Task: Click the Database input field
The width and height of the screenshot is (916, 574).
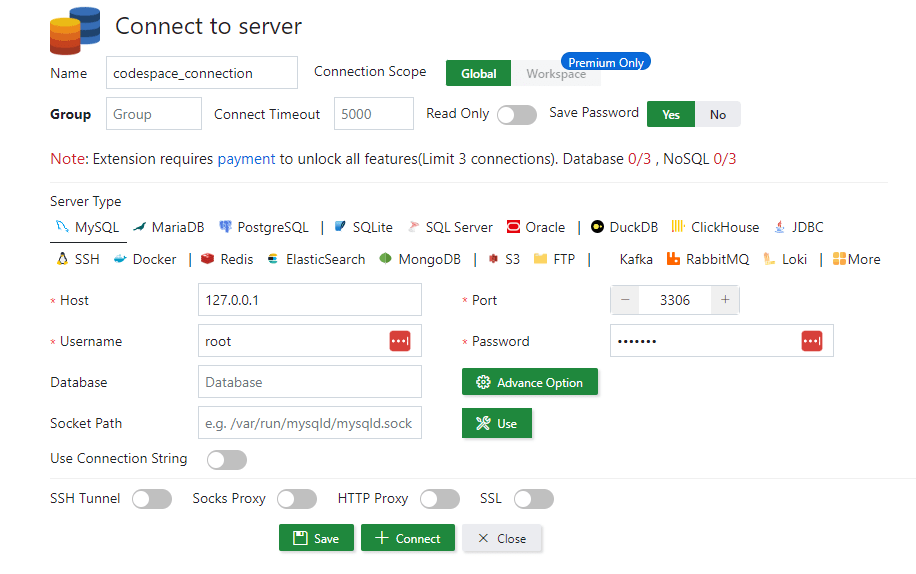Action: pyautogui.click(x=310, y=382)
